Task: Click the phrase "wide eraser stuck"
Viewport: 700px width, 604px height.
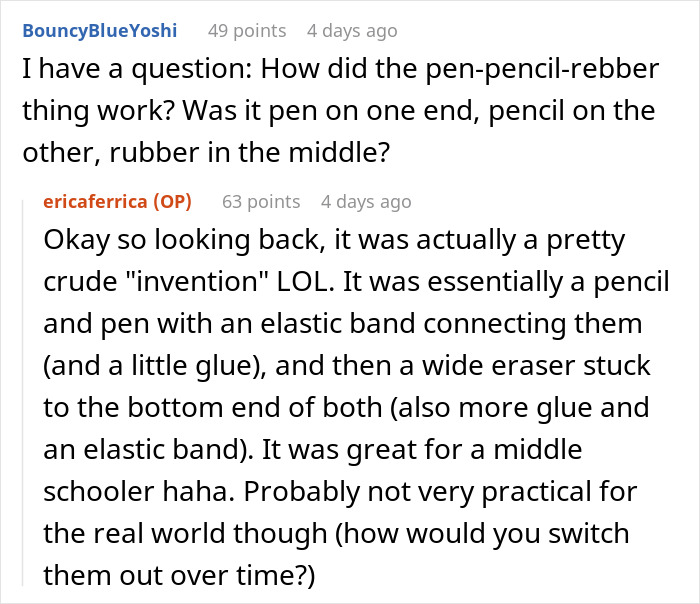Action: (x=536, y=366)
